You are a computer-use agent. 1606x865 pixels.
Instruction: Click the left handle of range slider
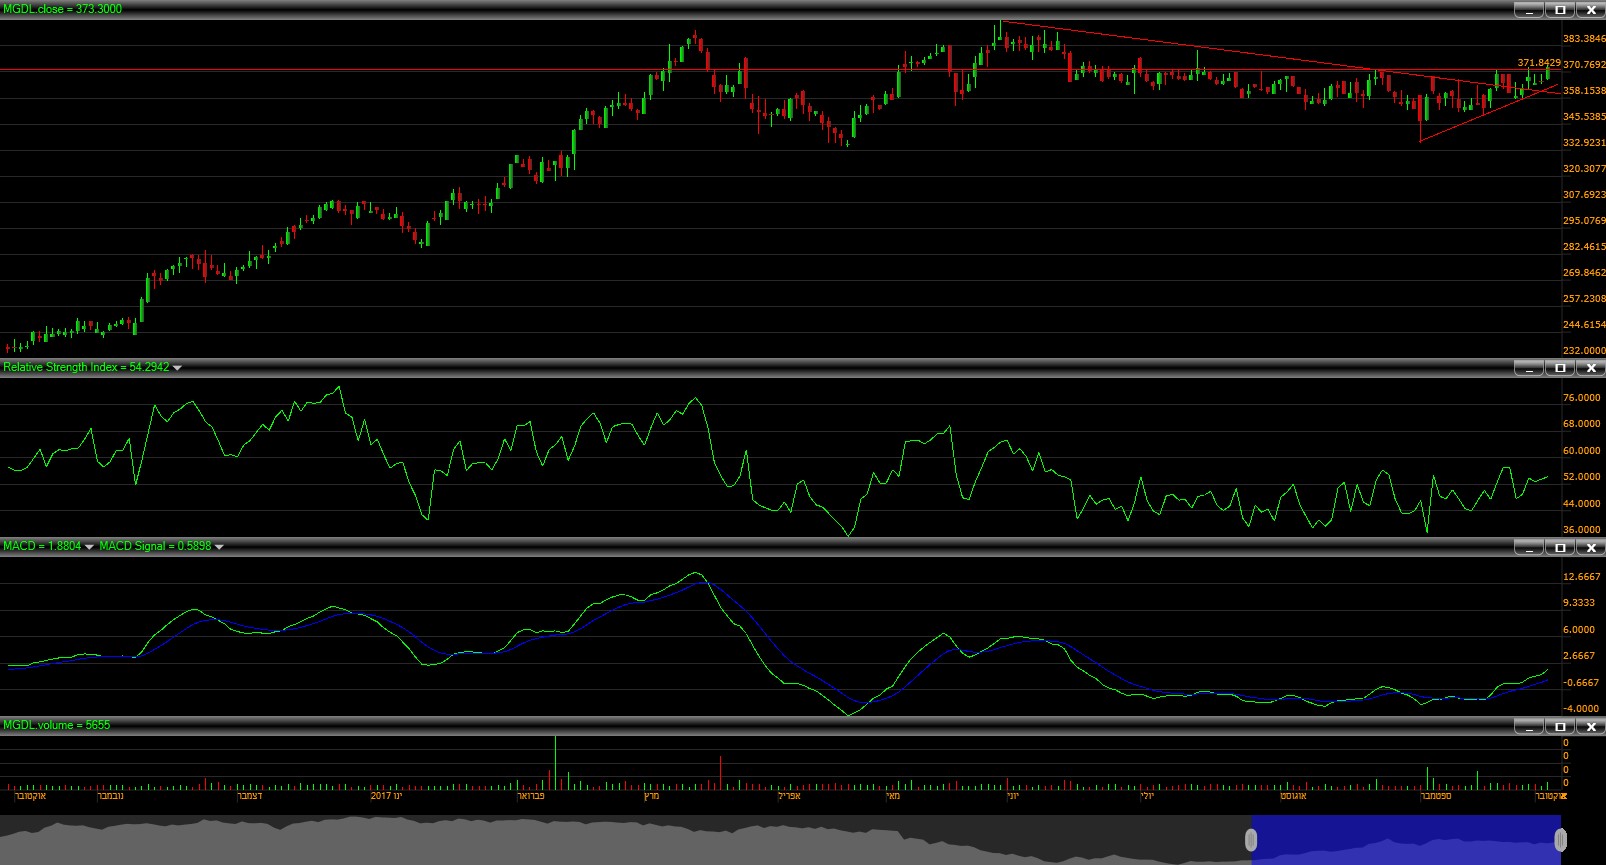coord(1250,840)
